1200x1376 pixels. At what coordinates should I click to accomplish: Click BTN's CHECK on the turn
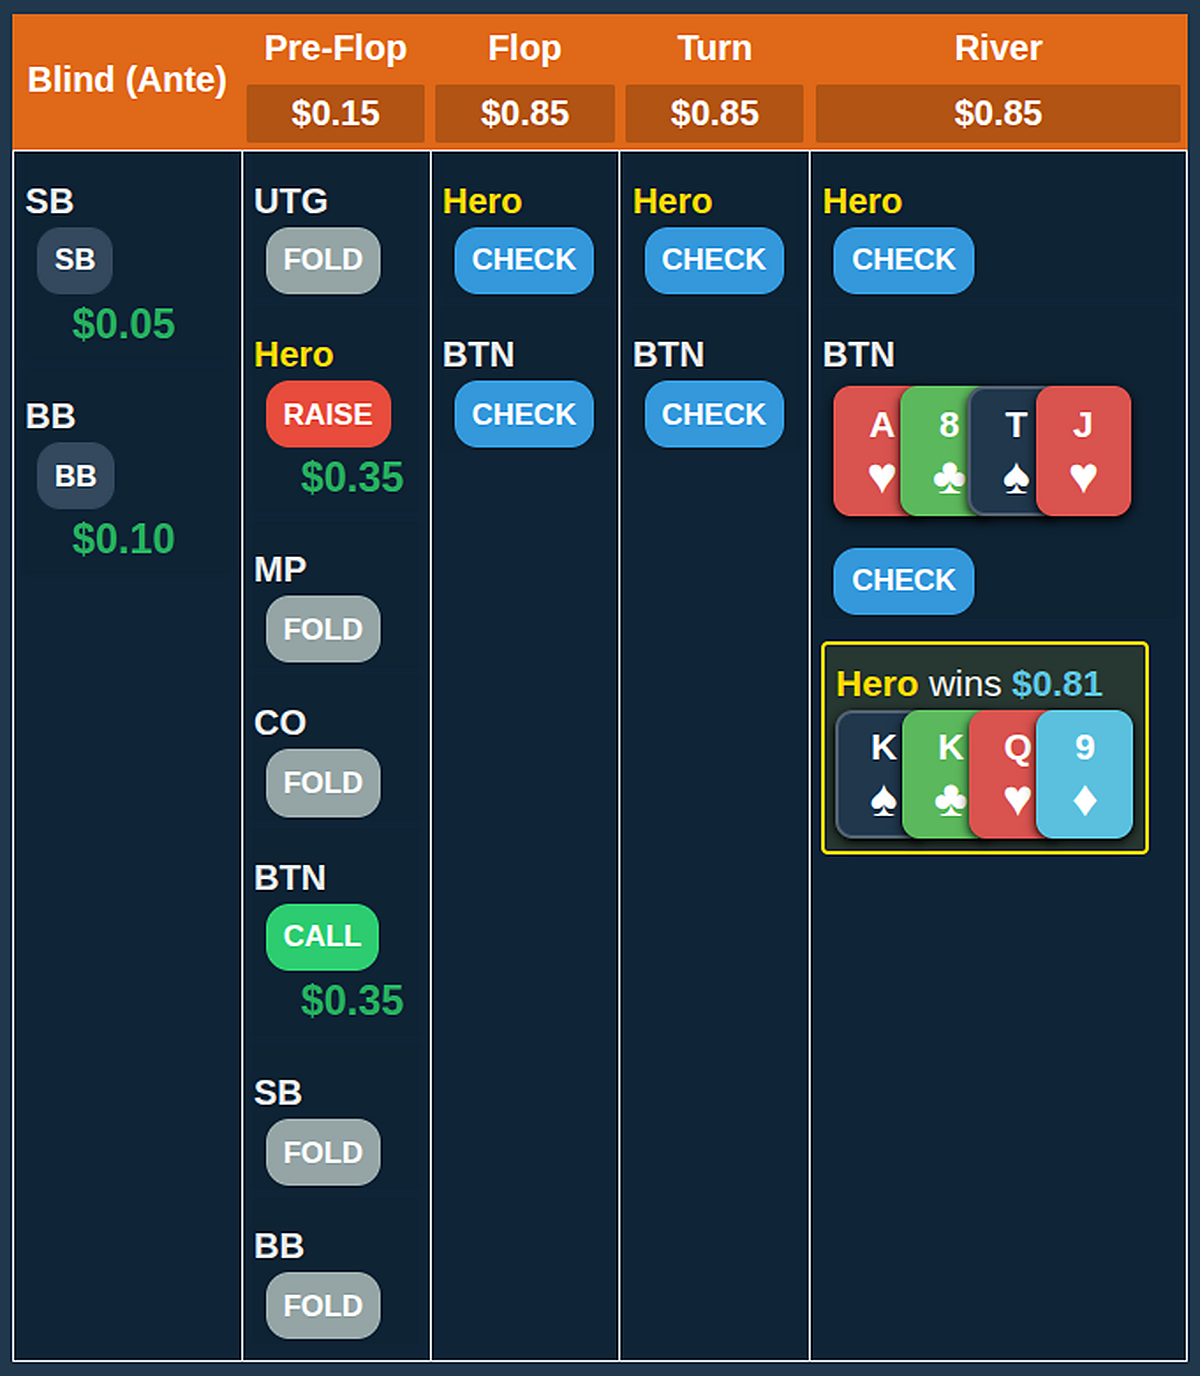tap(714, 414)
